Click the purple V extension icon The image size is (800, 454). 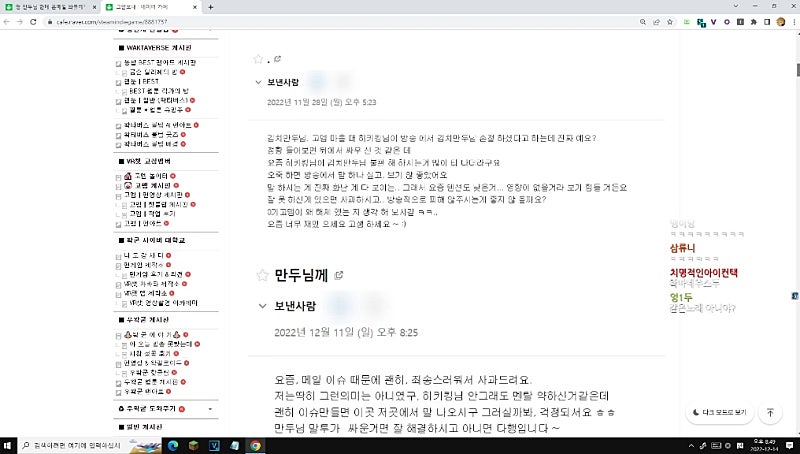point(714,22)
